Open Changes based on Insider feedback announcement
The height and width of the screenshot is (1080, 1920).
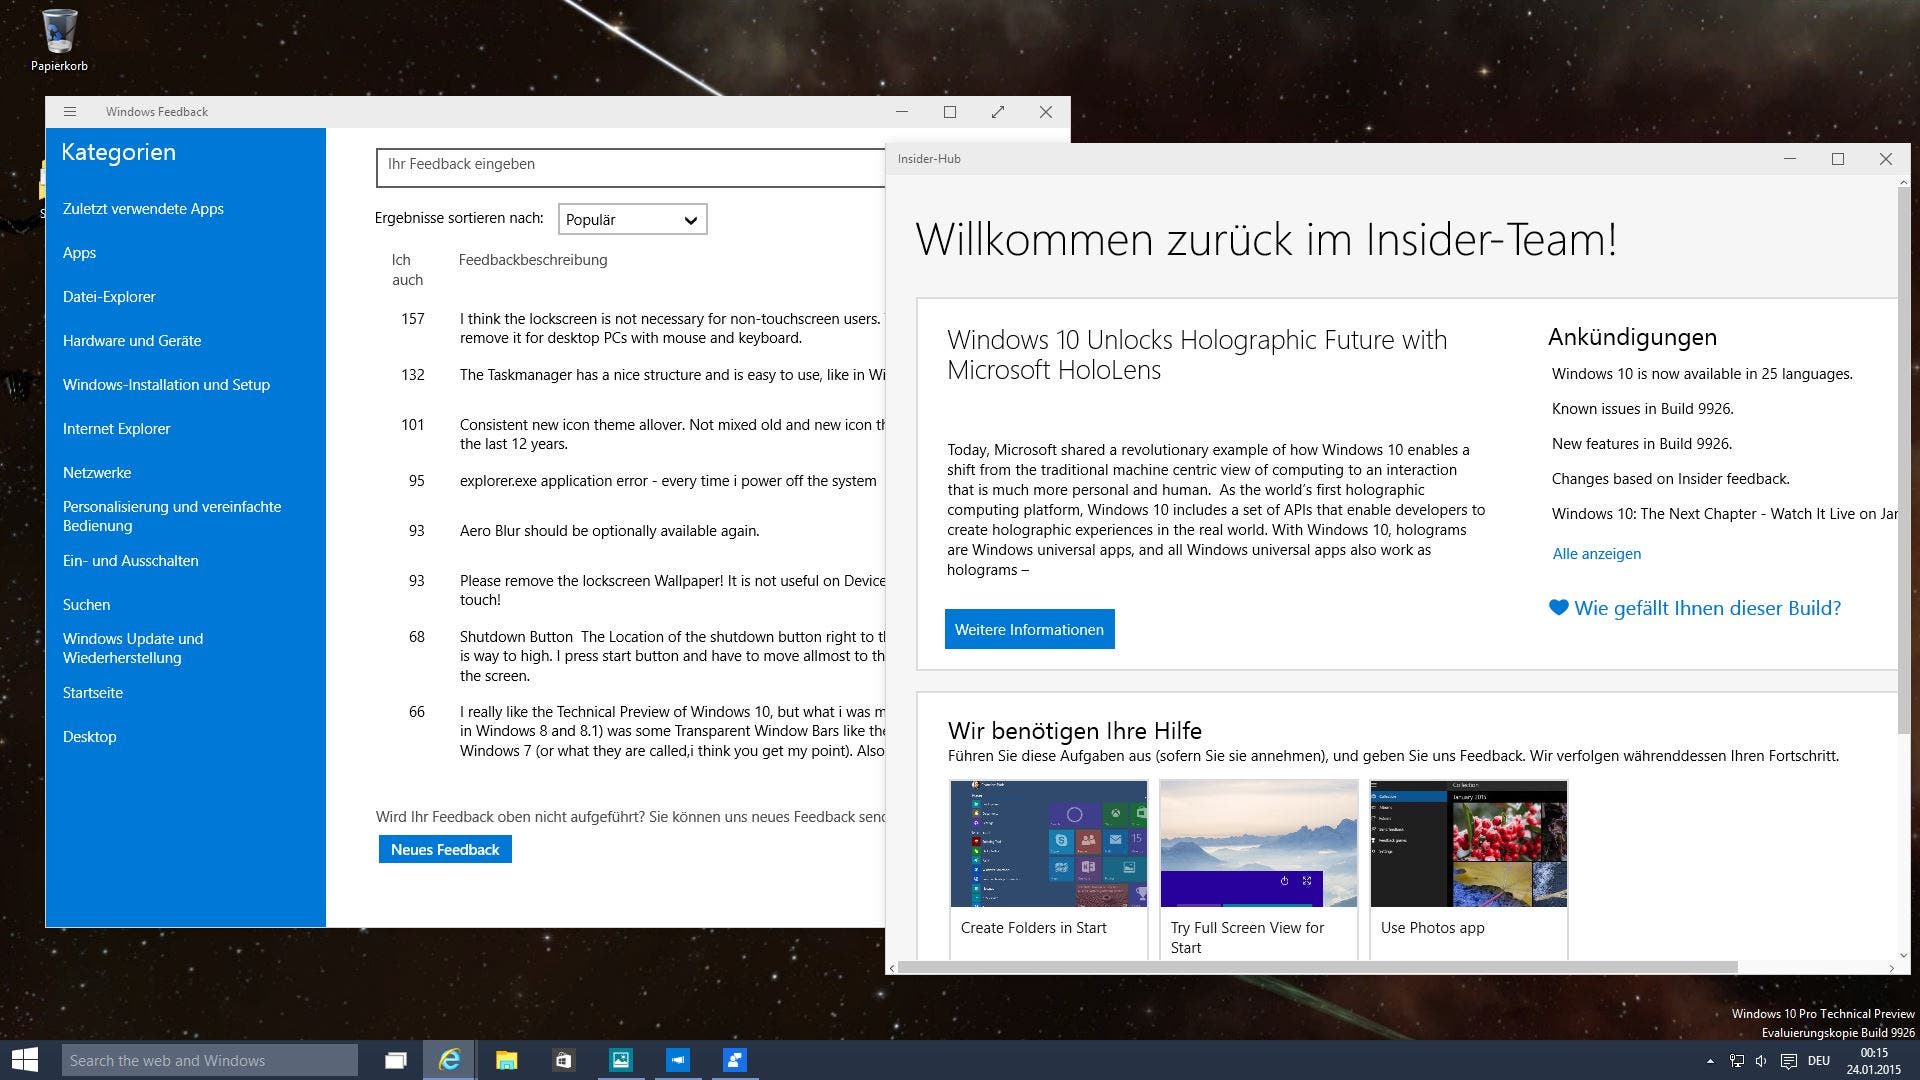point(1670,478)
